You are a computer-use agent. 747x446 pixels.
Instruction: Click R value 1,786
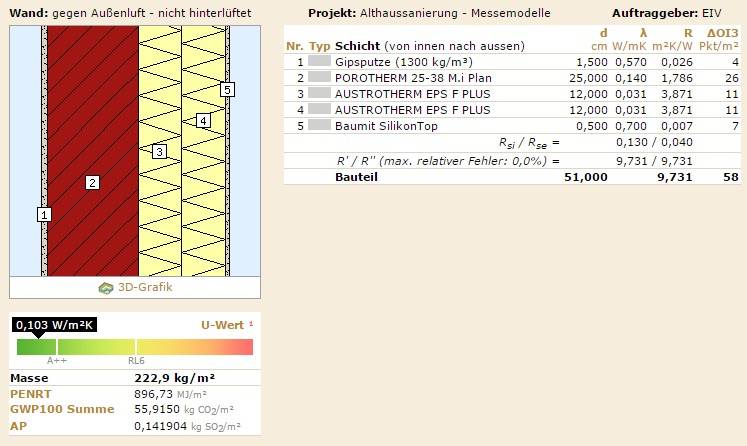tap(676, 78)
